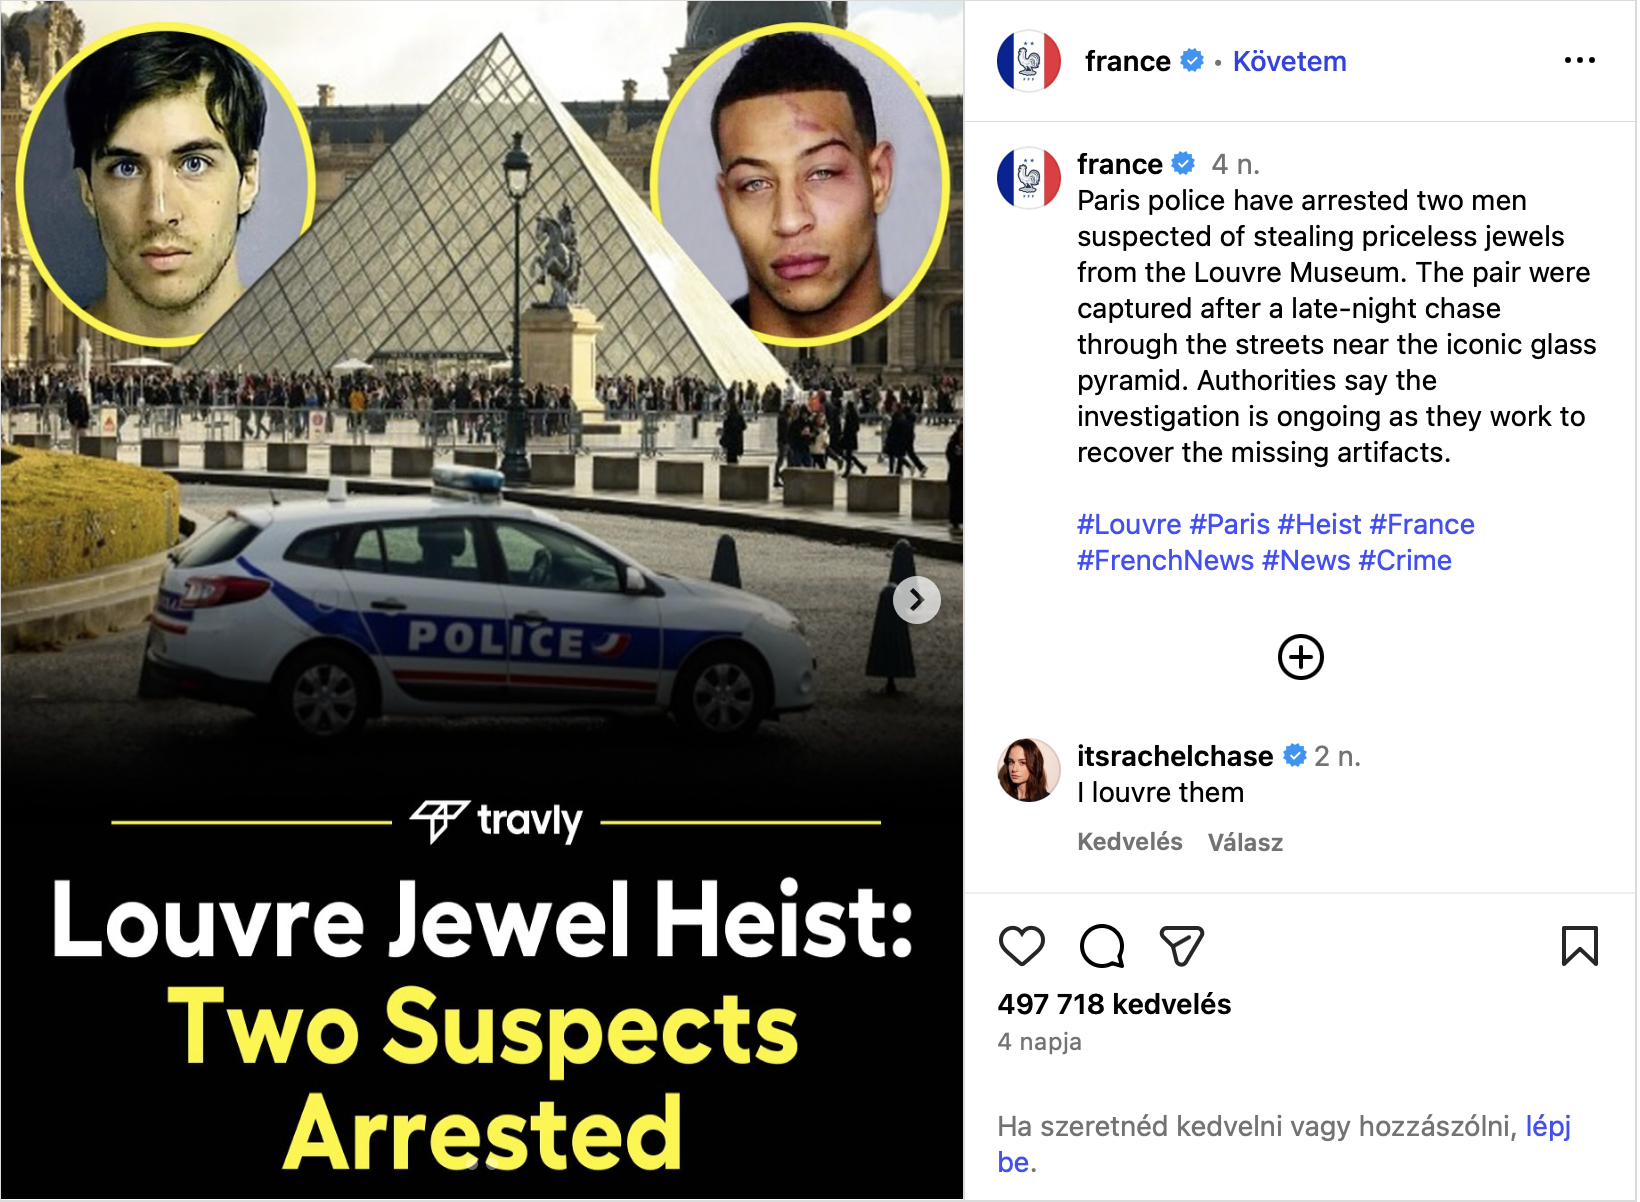Click france avatar beside caption

coord(1028,178)
